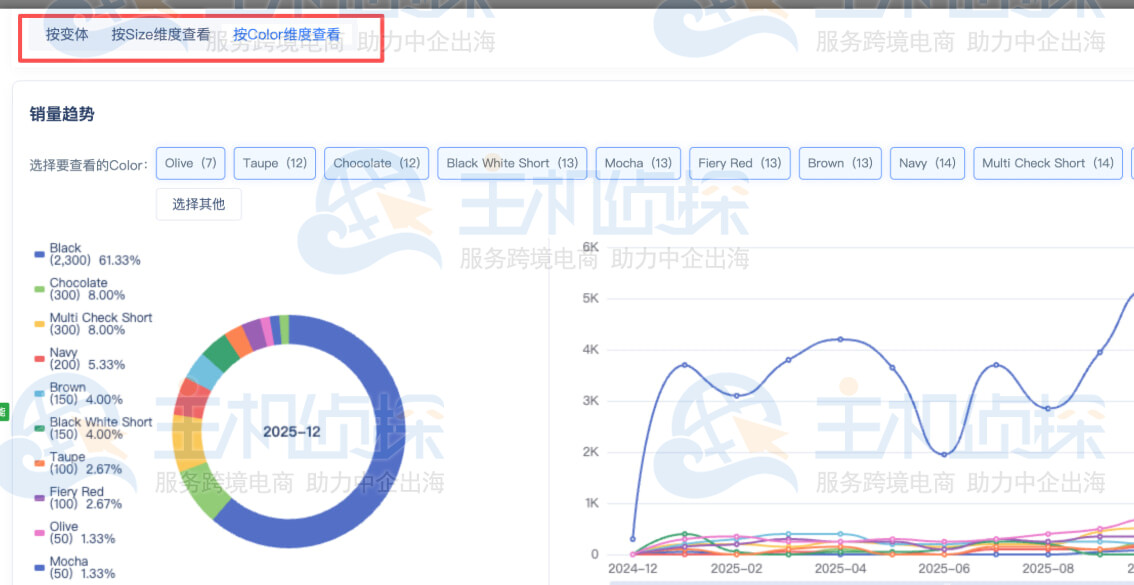Viewport: 1134px width, 585px height.
Task: Click the Navy (200) 5.33% legend text
Action: [x=87, y=359]
